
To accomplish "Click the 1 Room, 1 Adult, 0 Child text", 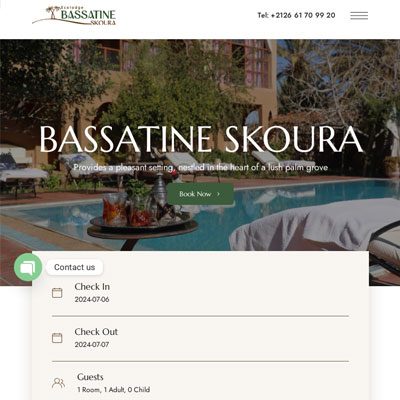I will [x=114, y=389].
